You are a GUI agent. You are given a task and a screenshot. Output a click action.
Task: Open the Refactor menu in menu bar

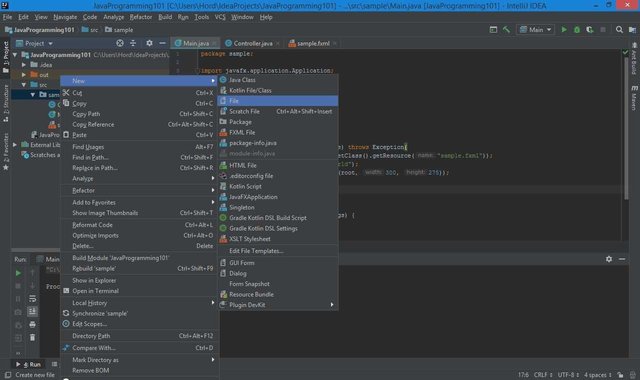click(x=141, y=17)
